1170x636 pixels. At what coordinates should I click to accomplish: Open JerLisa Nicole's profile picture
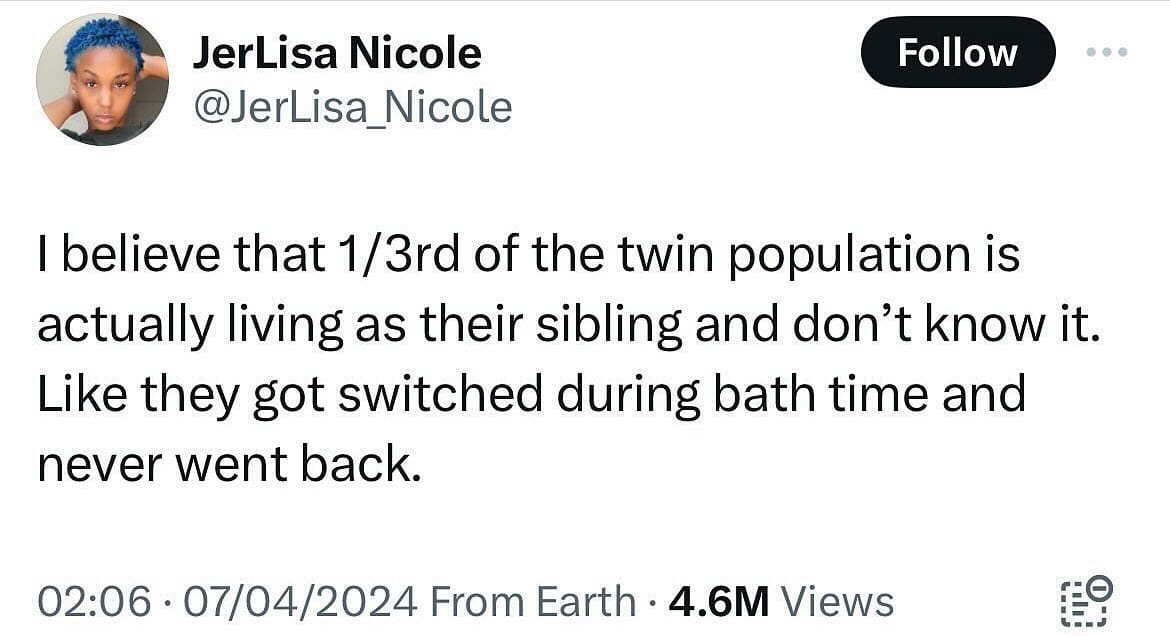point(102,80)
